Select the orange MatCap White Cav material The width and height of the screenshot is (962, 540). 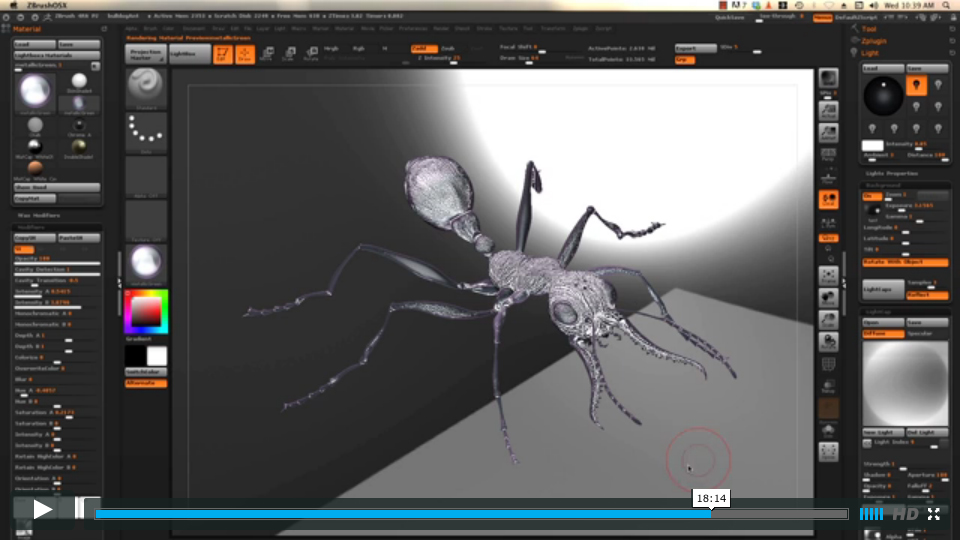click(35, 168)
